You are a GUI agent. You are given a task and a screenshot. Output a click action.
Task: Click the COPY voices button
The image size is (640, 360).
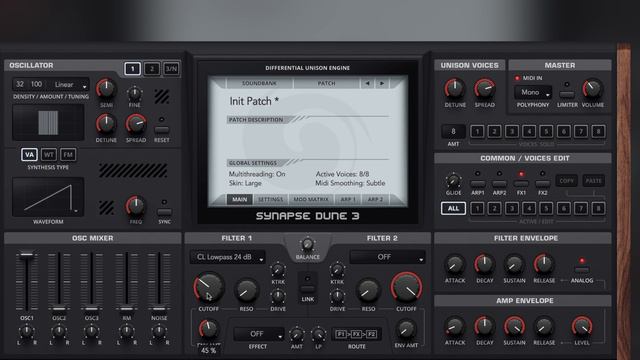pyautogui.click(x=567, y=180)
